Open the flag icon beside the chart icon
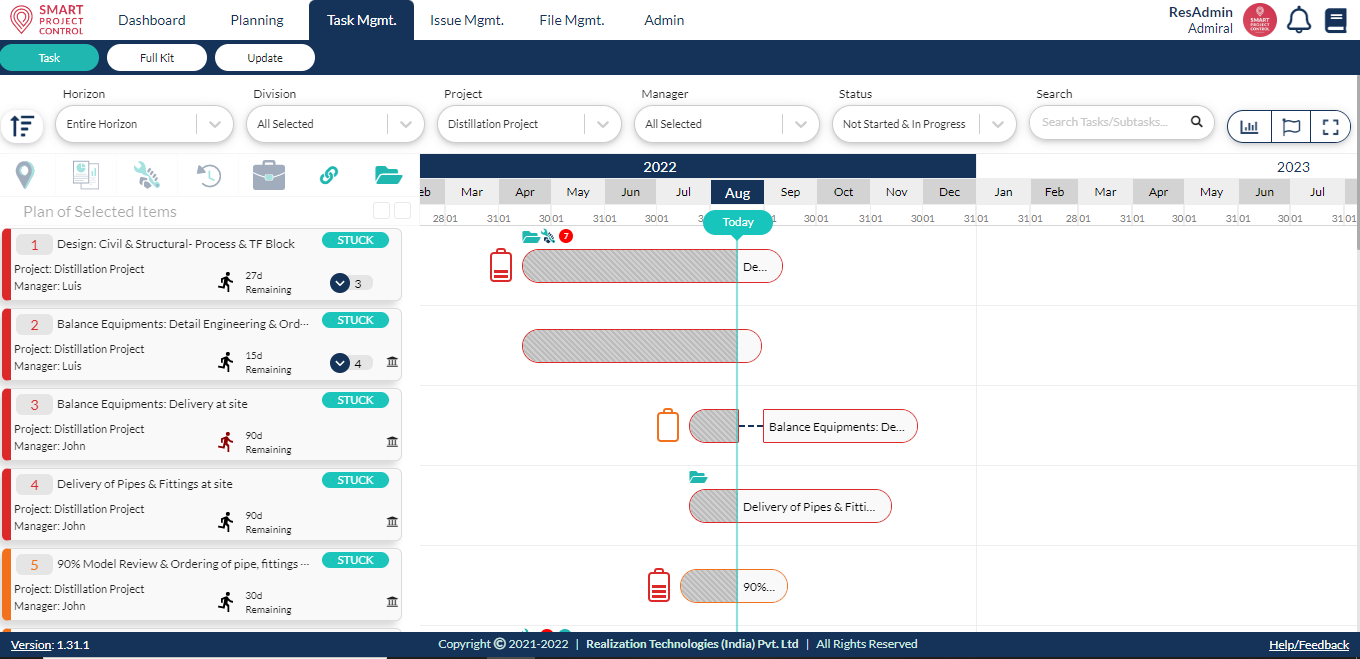Viewport: 1360px width, 659px height. coord(1291,126)
